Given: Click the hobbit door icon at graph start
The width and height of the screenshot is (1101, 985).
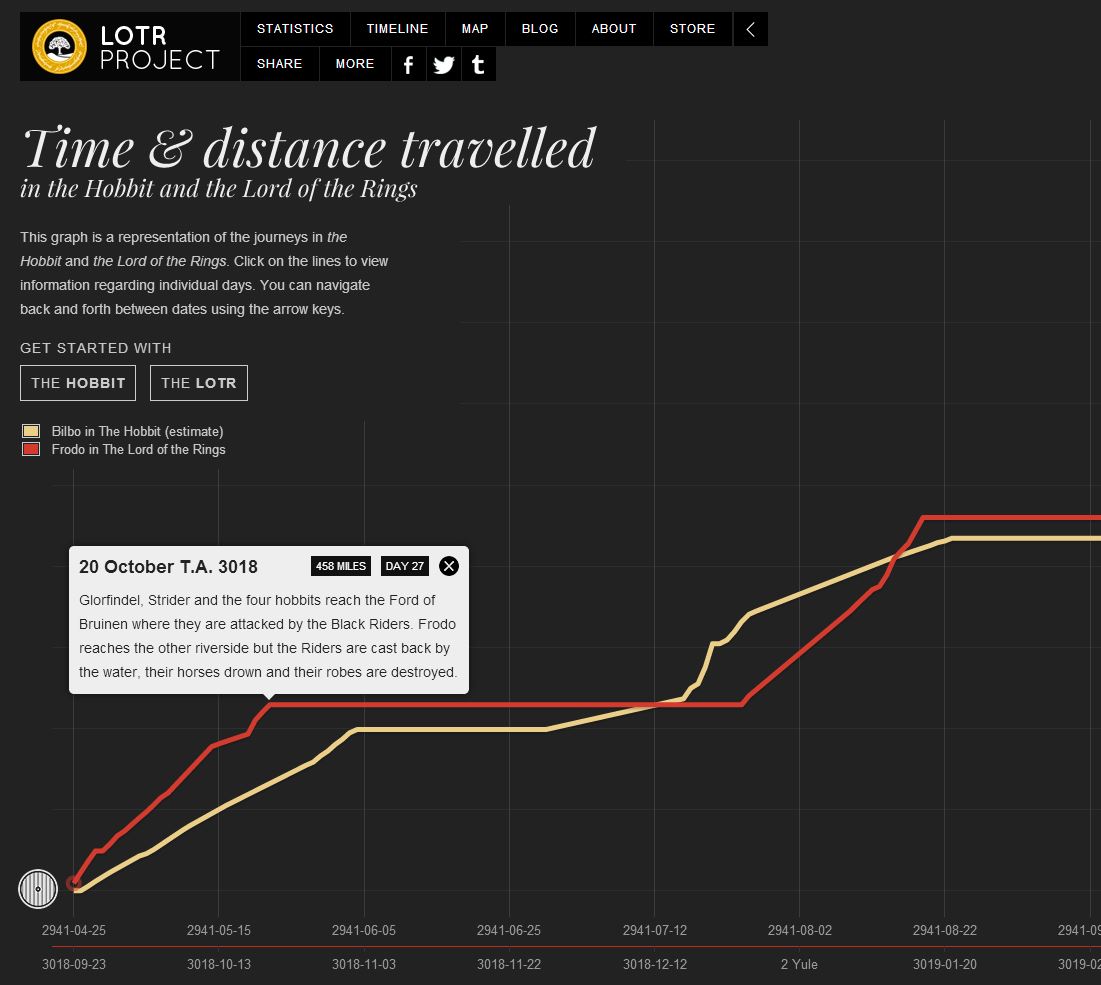Looking at the screenshot, I should pos(38,889).
